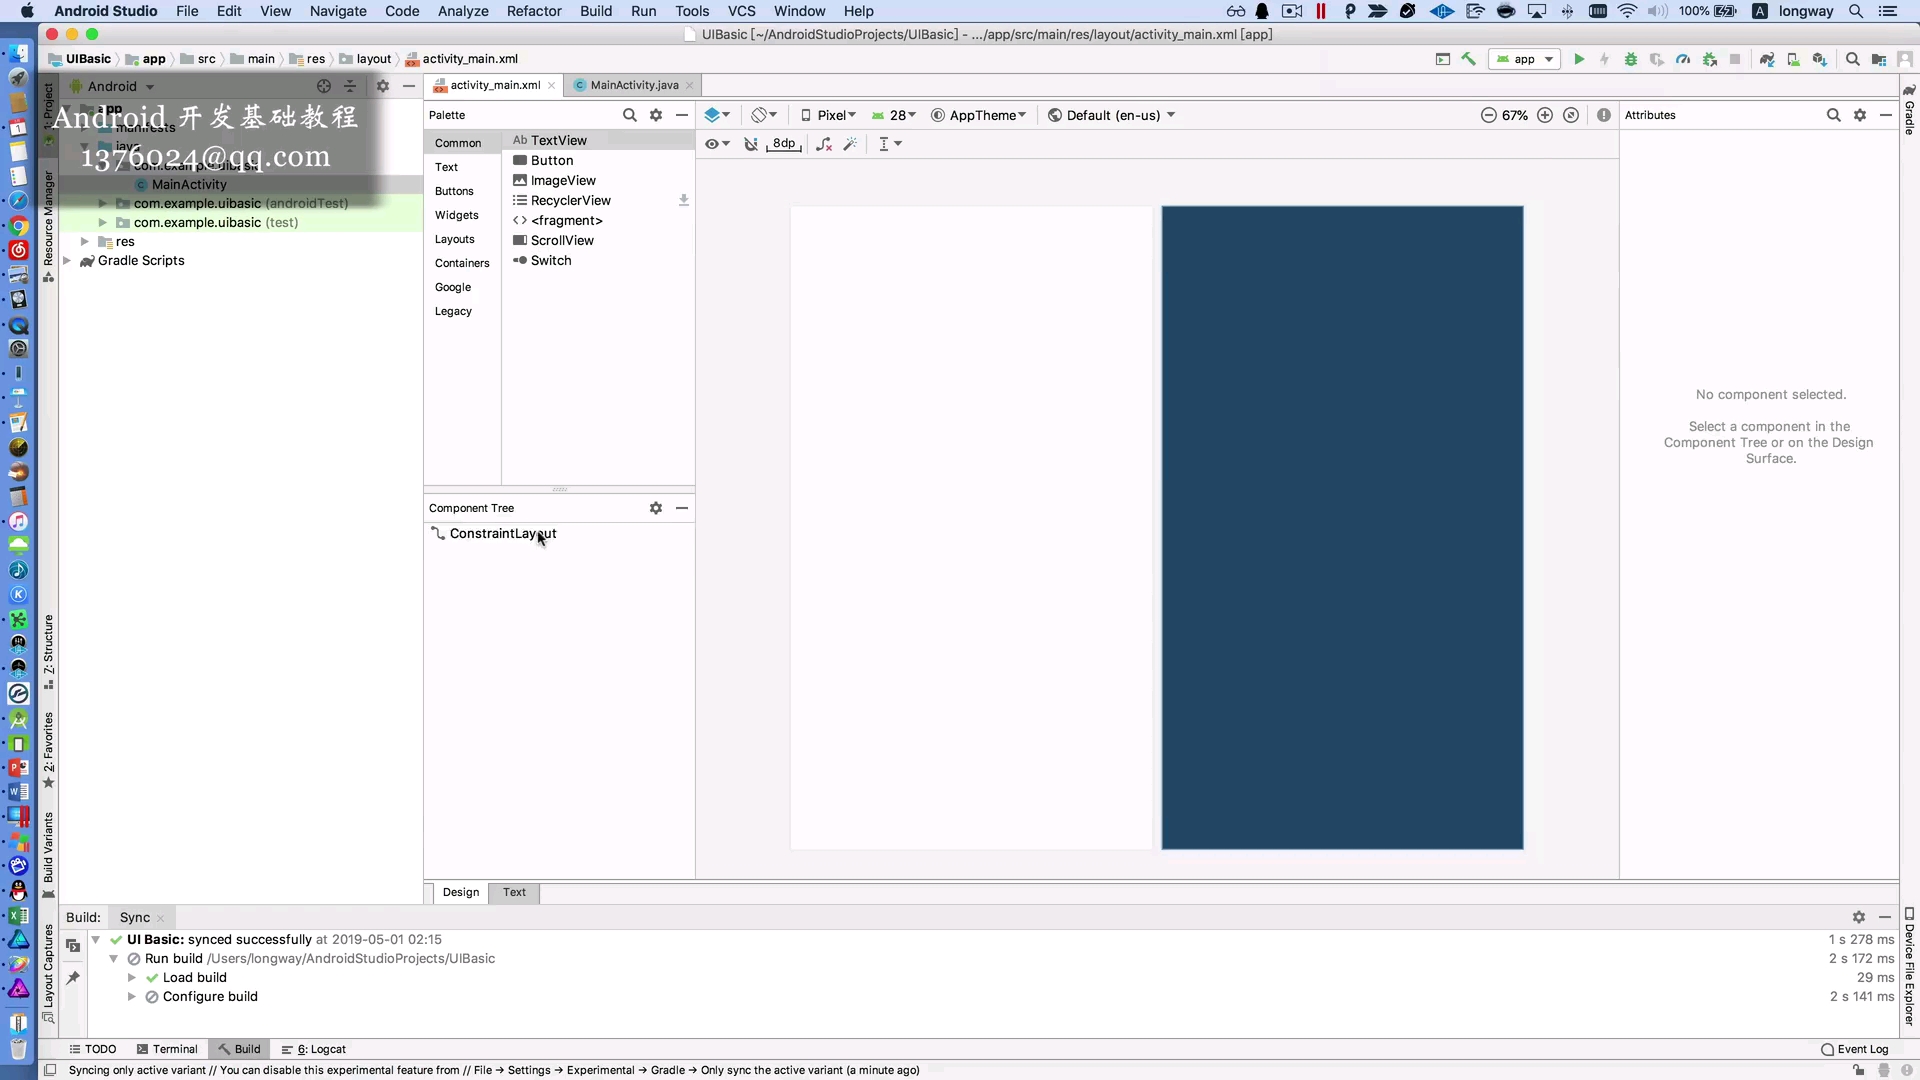
Task: Expand the res folder in project tree
Action: point(85,242)
